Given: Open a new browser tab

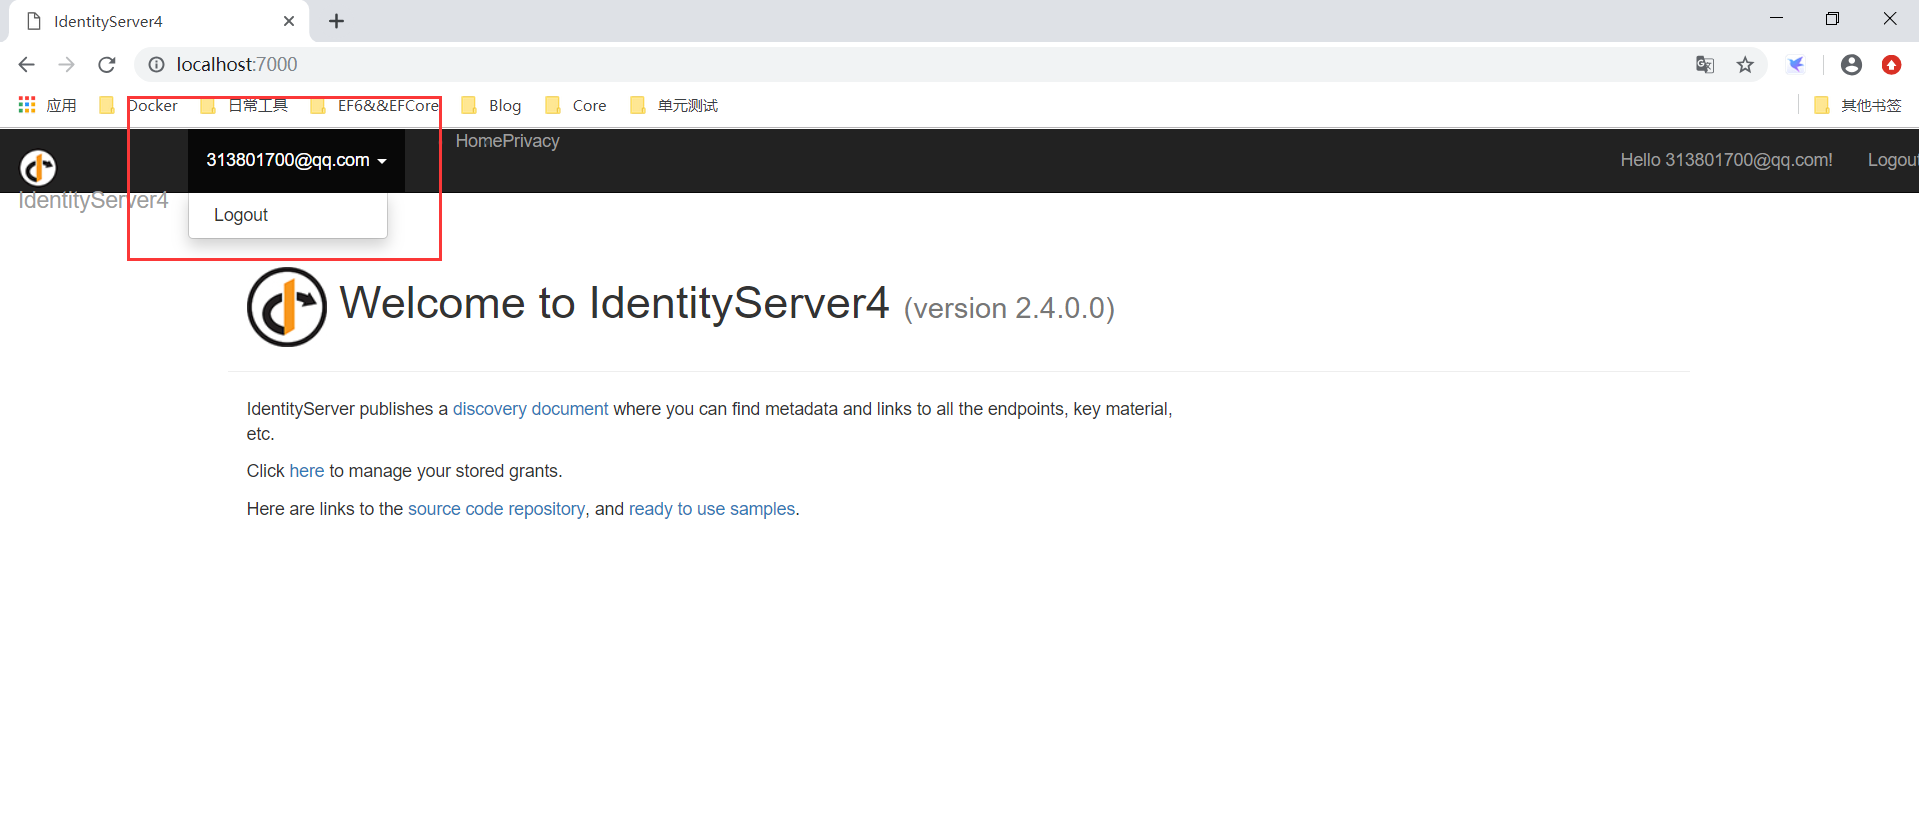Looking at the screenshot, I should [337, 21].
